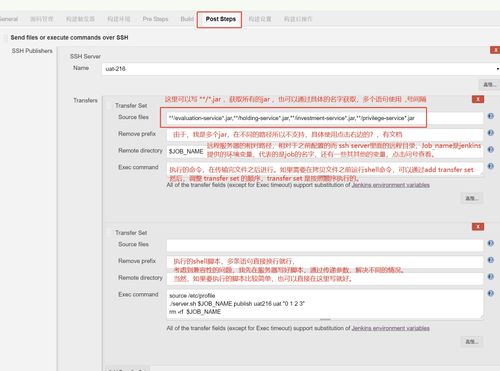Click the second Transfer Set Remote directory field
500x371 pixels.
click(325, 278)
